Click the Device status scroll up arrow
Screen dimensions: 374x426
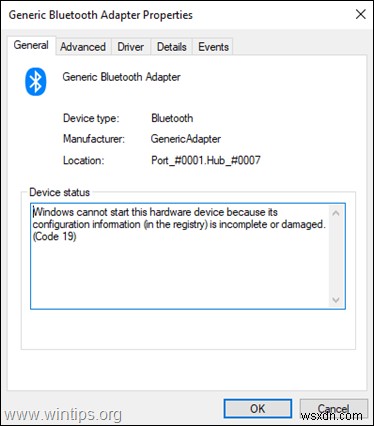(336, 213)
